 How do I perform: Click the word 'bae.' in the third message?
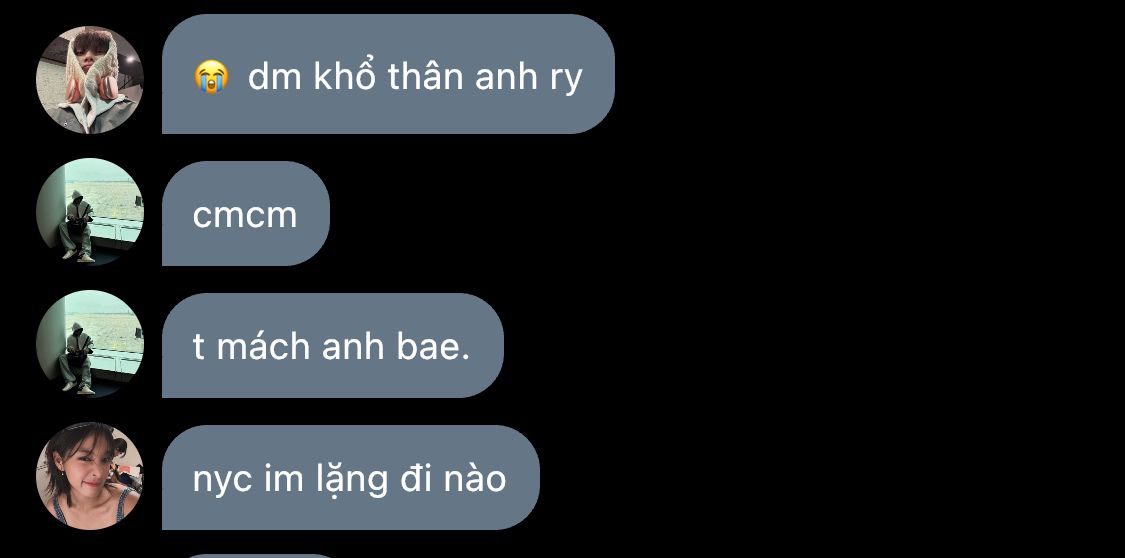(x=433, y=346)
